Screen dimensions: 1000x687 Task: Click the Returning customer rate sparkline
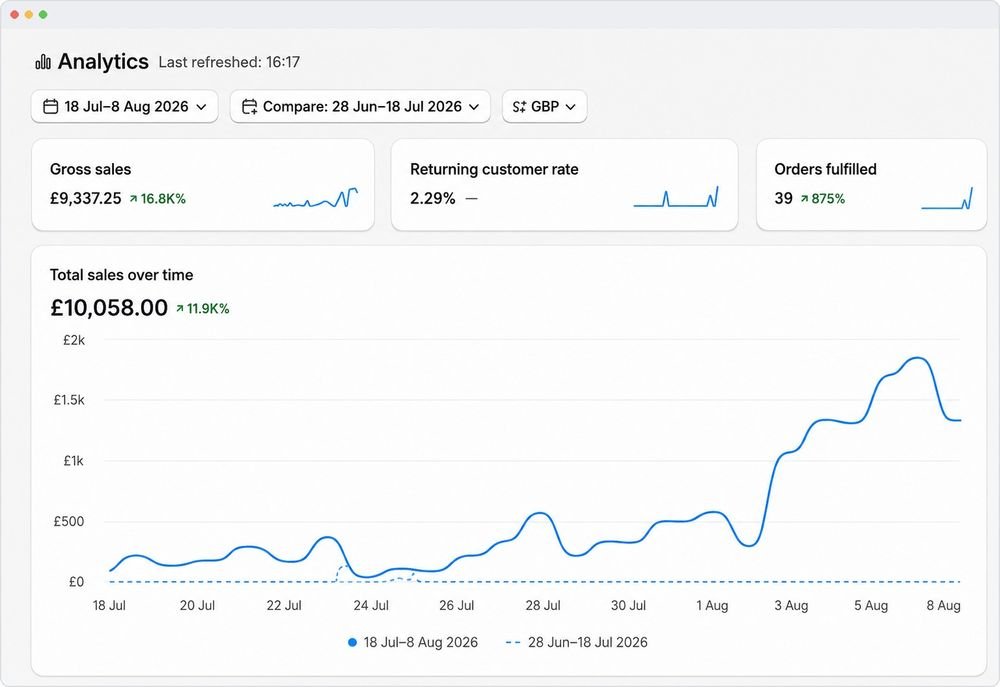(676, 197)
